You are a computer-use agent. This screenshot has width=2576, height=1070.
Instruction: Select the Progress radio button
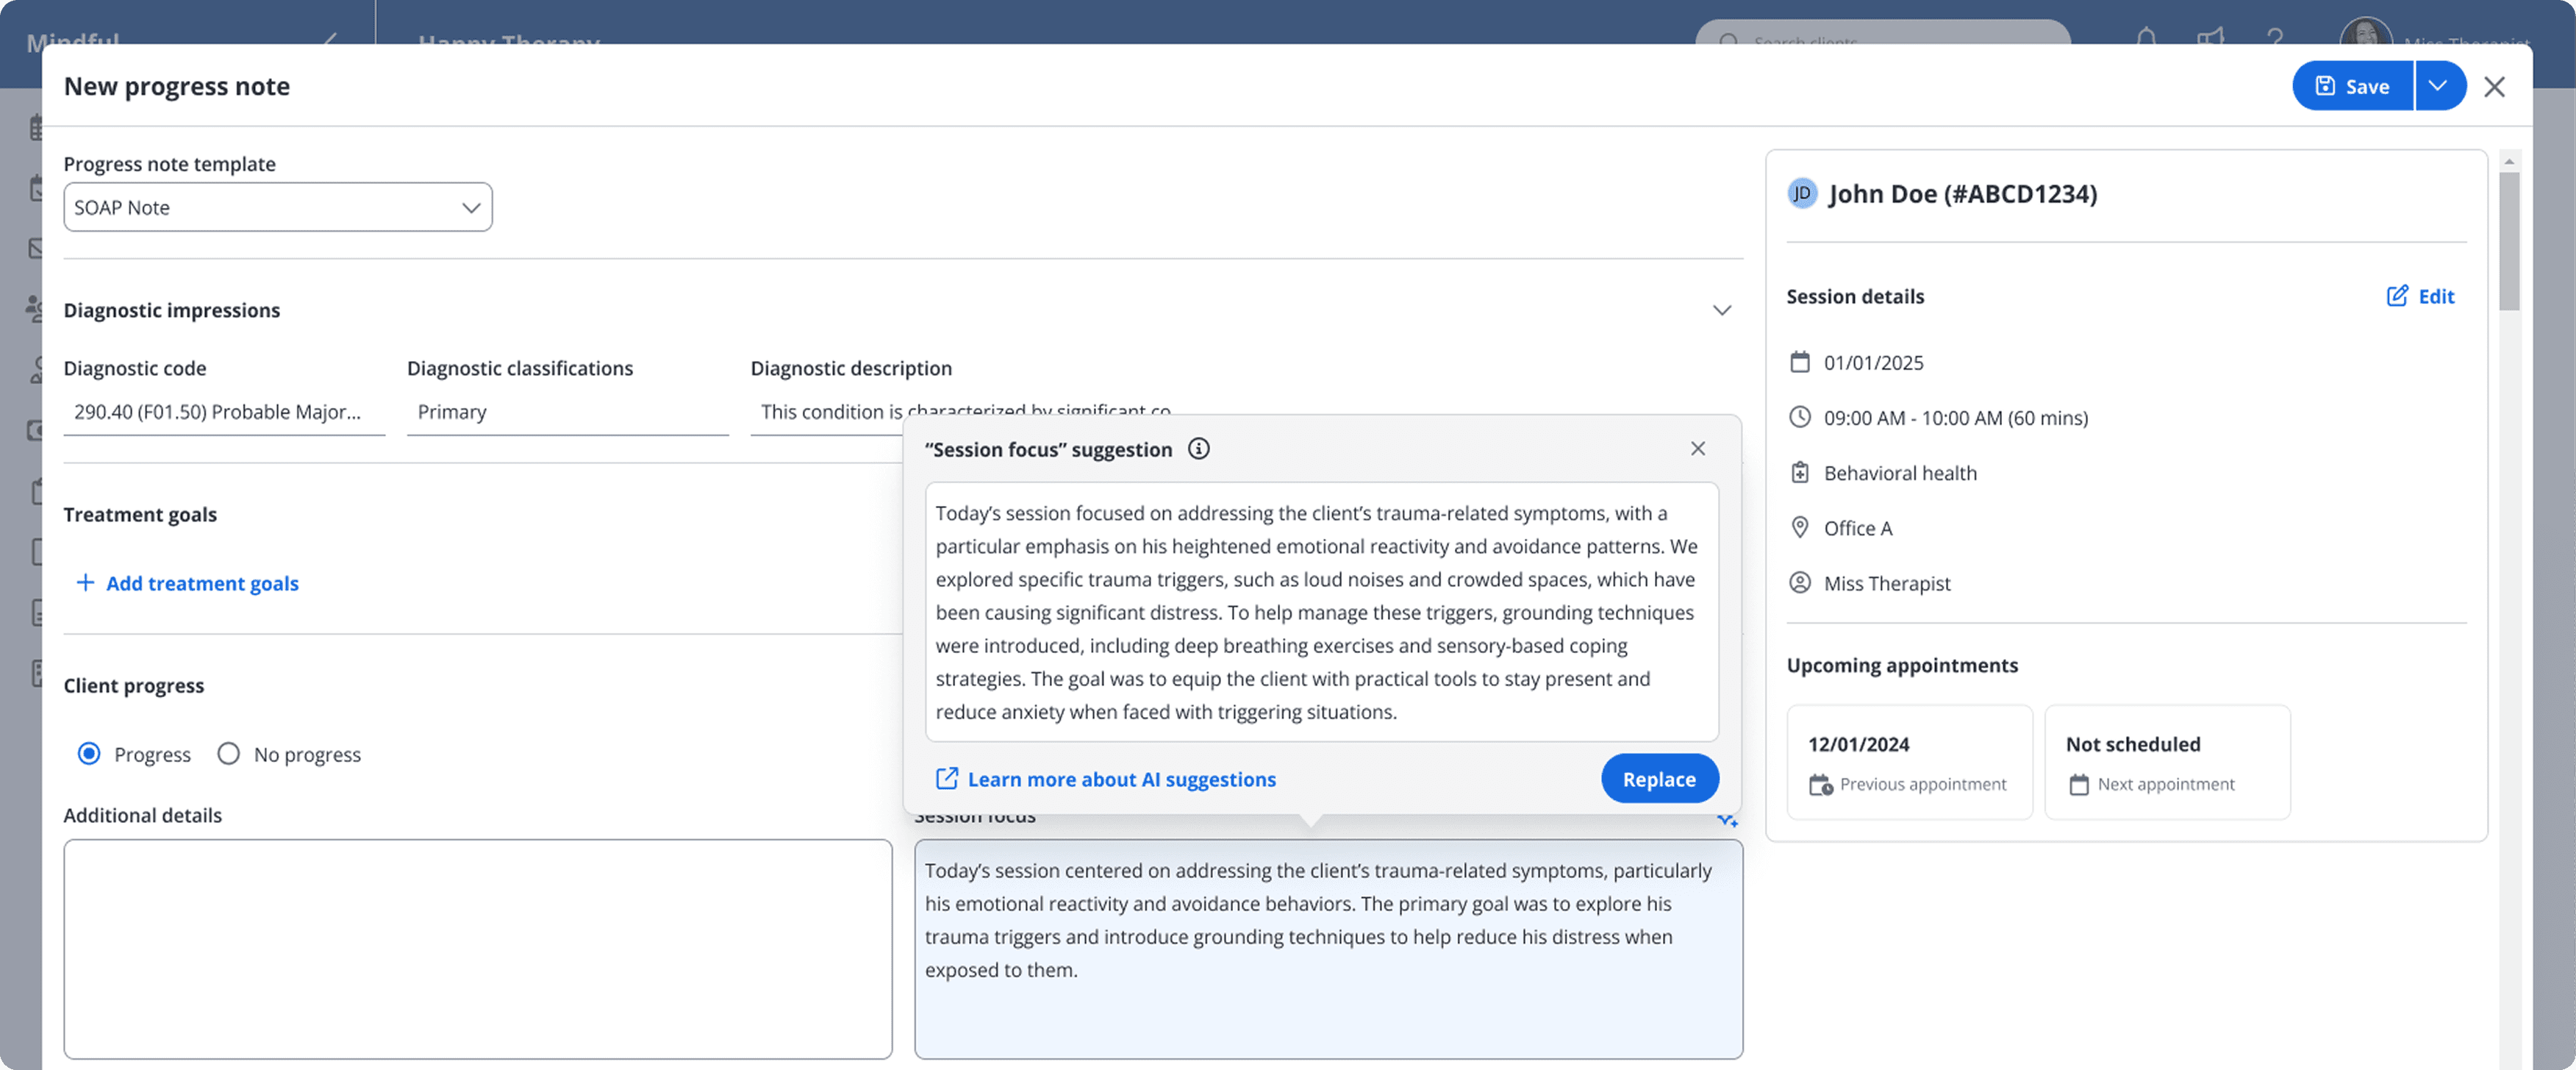pyautogui.click(x=89, y=754)
